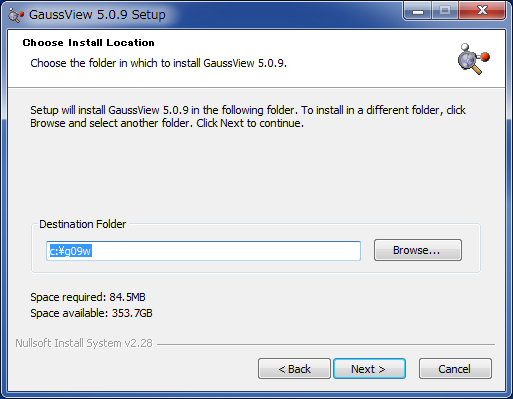Click the Space available: 353.7GB text
This screenshot has width=513, height=399.
(91, 313)
